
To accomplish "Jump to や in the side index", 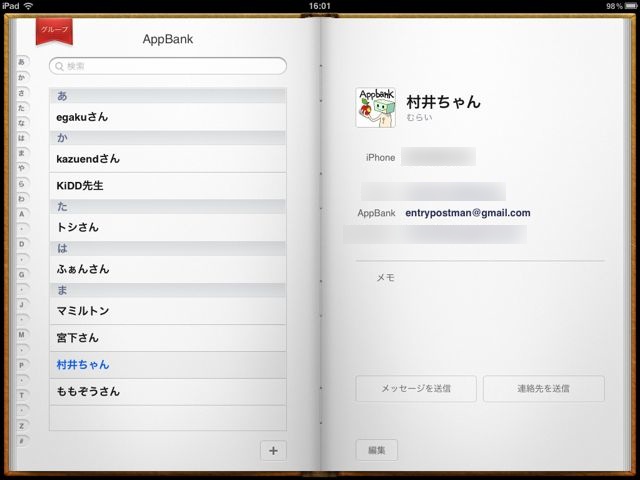I will 22,168.
